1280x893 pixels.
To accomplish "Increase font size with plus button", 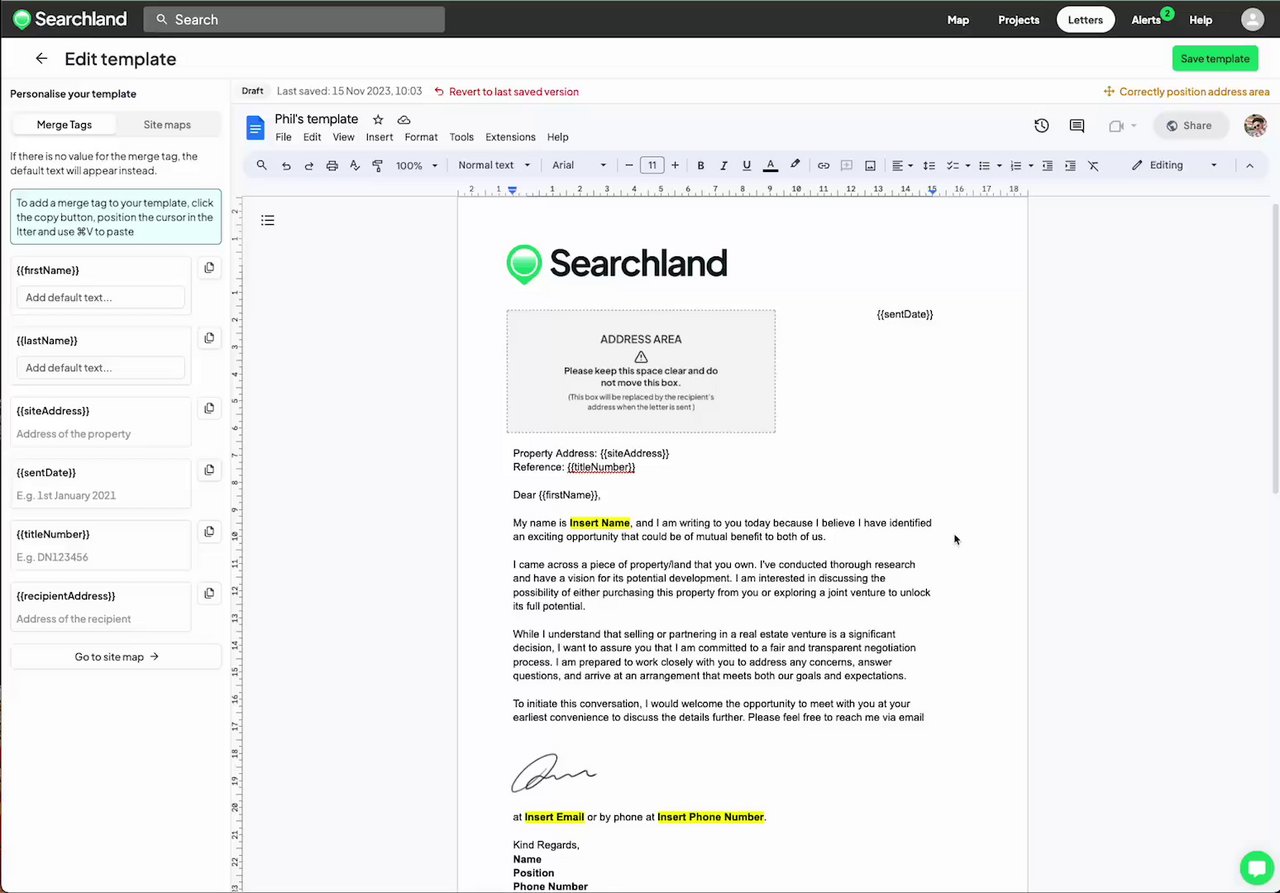I will click(x=675, y=165).
